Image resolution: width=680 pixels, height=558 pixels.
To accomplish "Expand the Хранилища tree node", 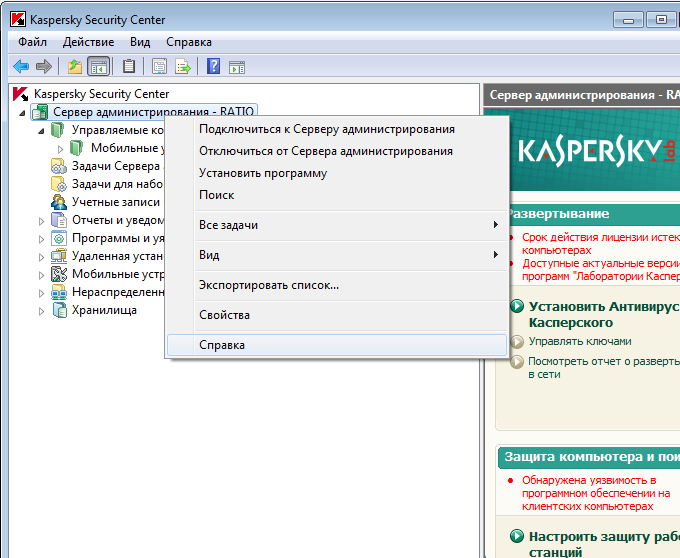I will coord(41,311).
